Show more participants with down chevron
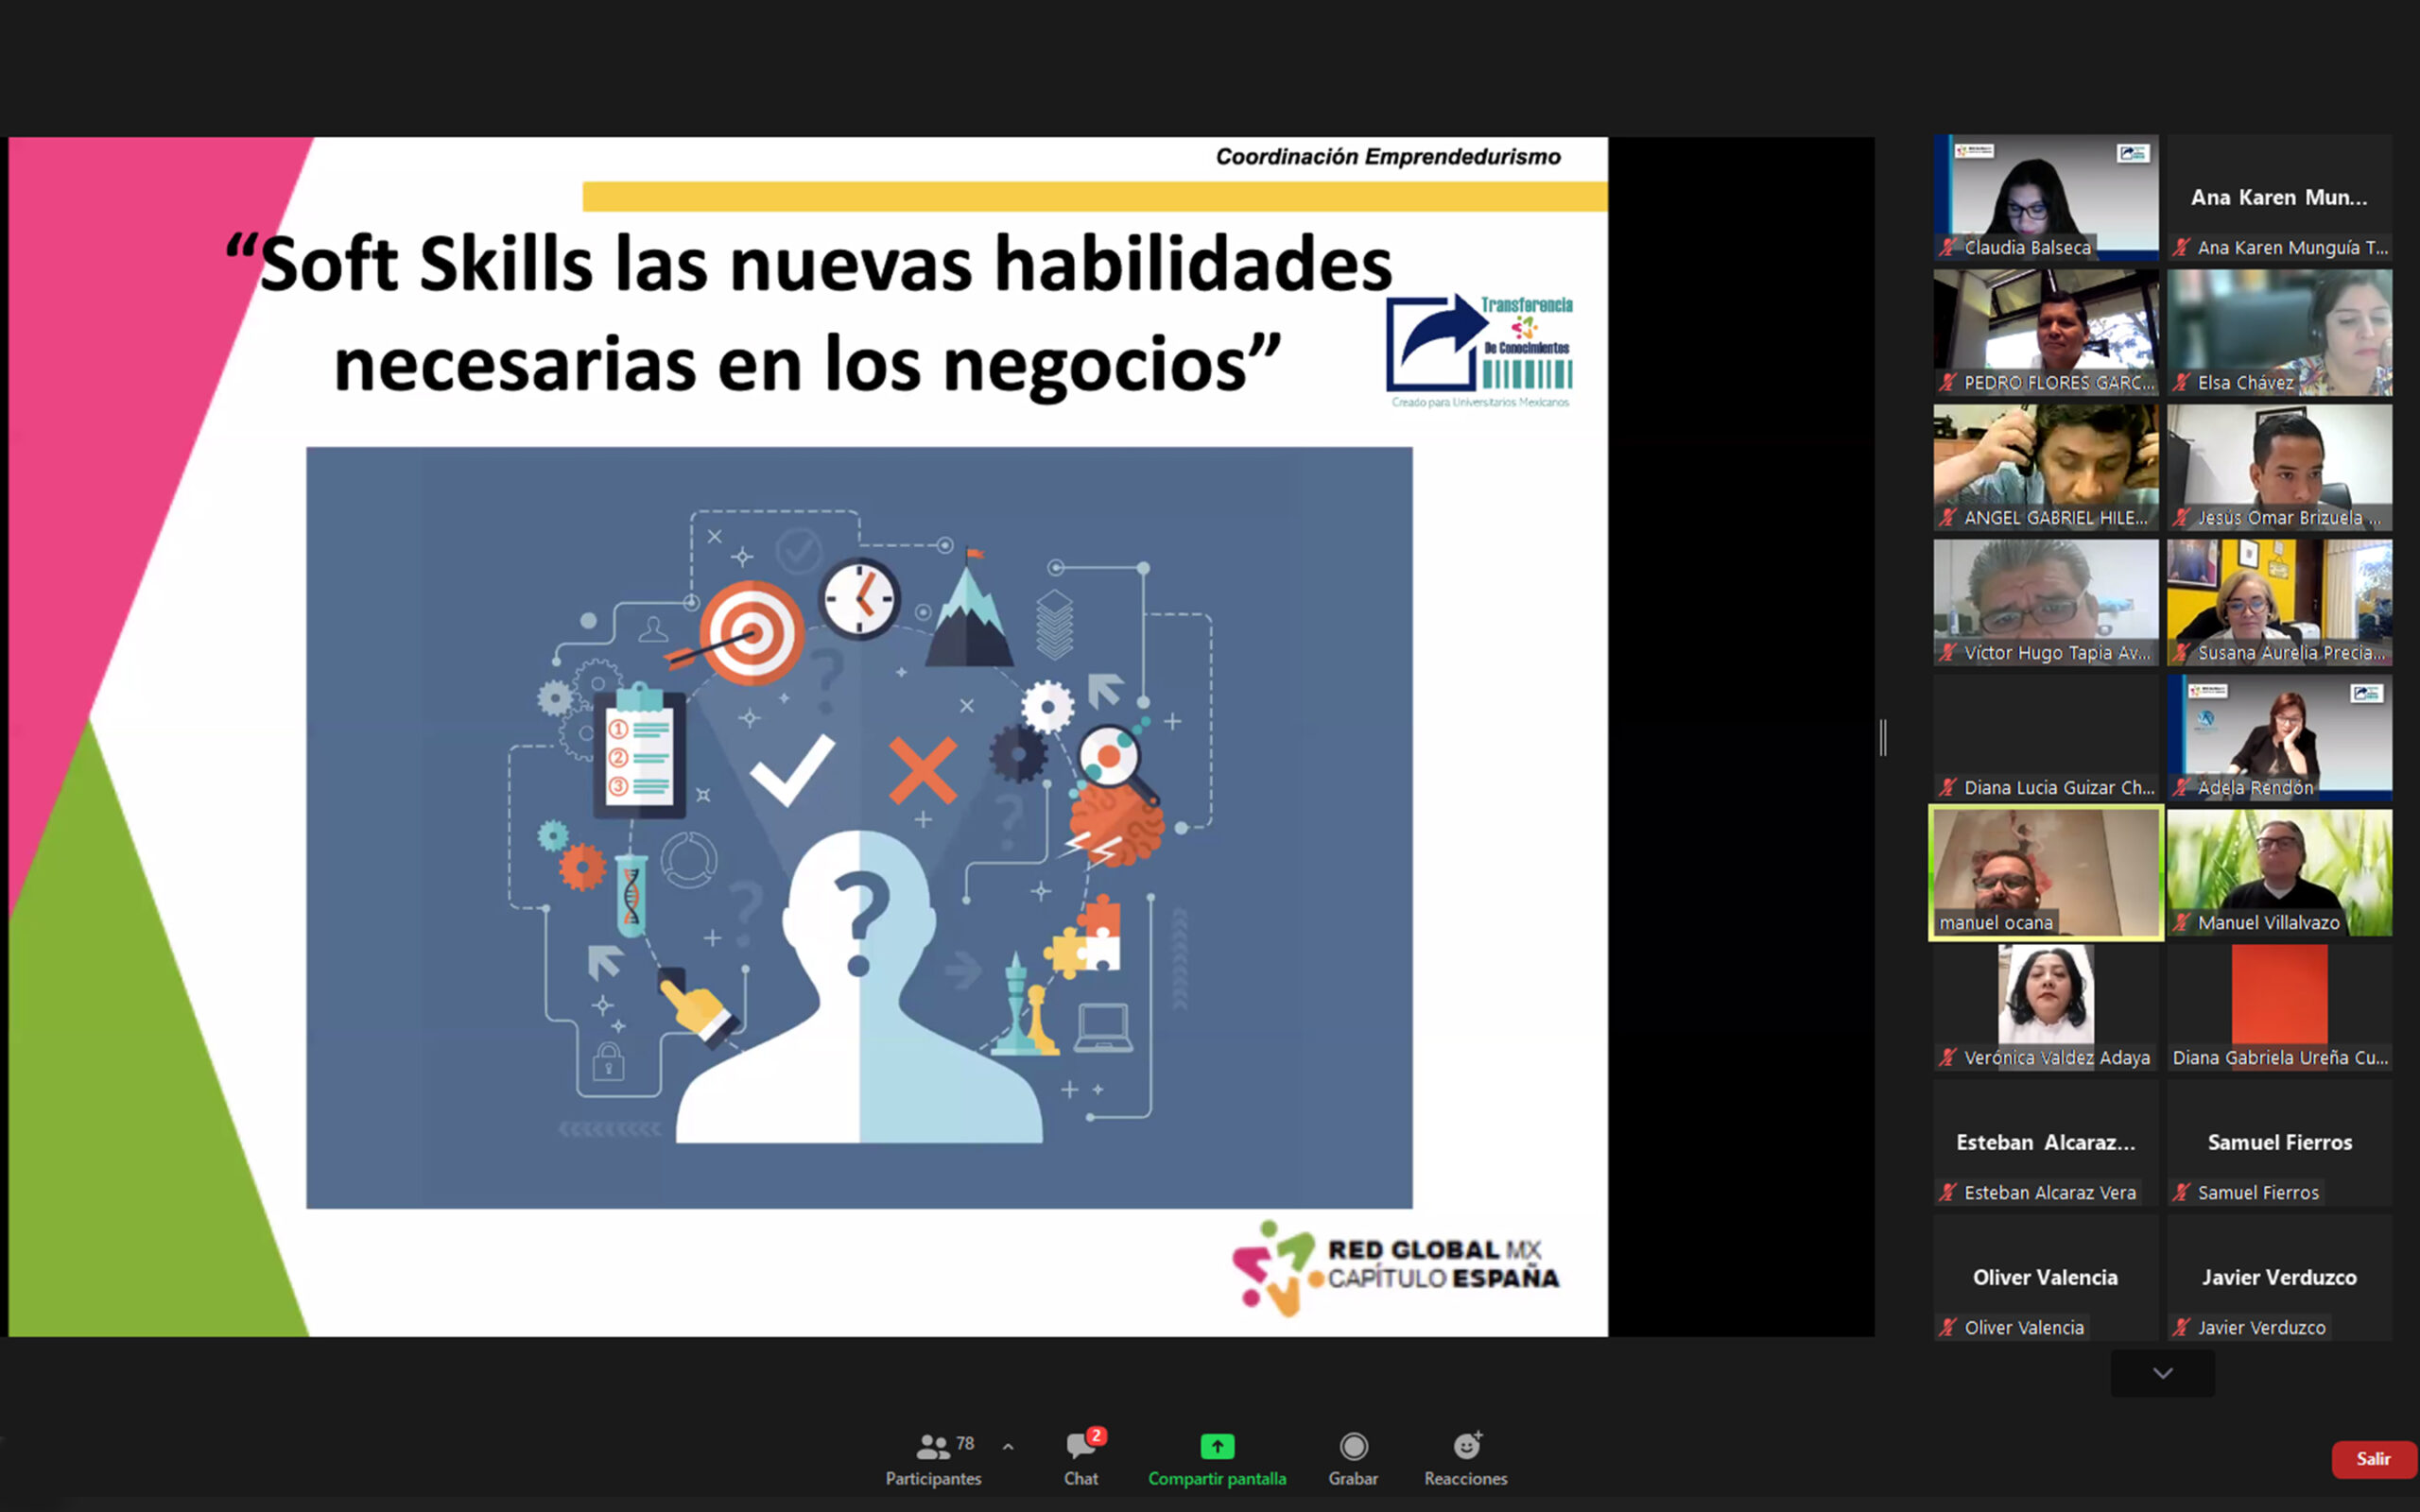The image size is (2420, 1512). (x=2162, y=1373)
